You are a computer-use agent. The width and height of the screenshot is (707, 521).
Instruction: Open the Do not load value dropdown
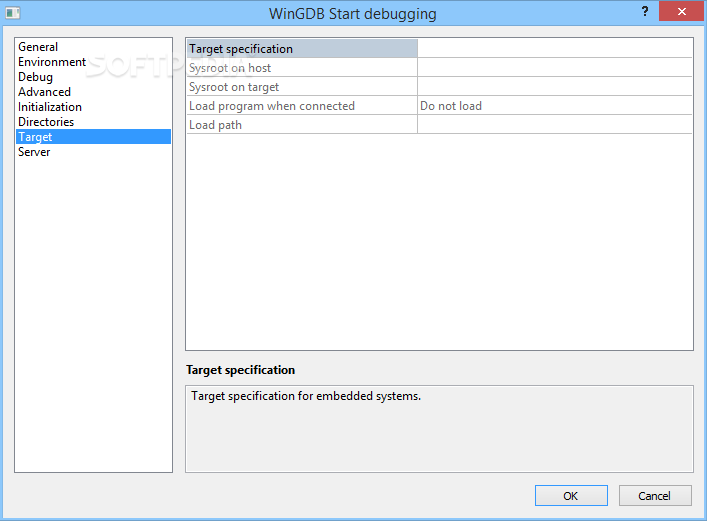point(555,106)
